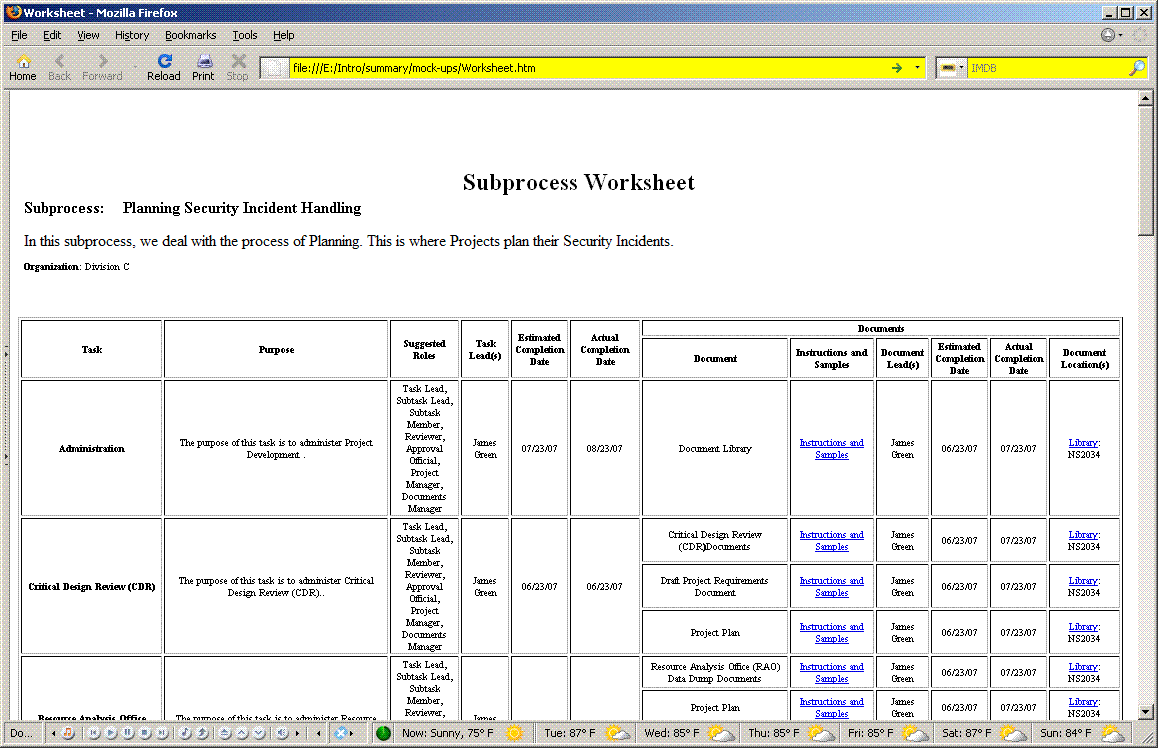Screen dimensions: 1158x748
Task: Click the eject icon in status bar player
Action: (x=225, y=733)
